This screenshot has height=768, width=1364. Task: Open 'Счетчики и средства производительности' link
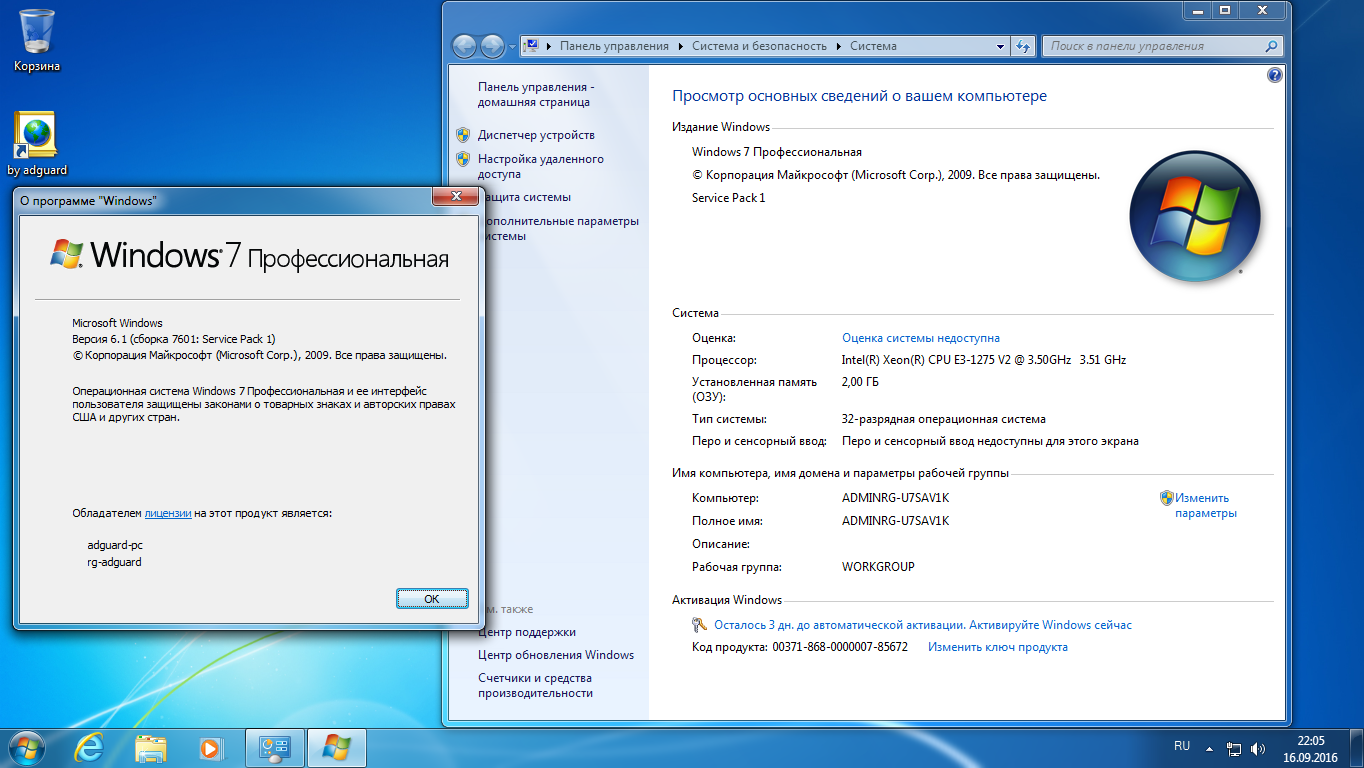coord(535,685)
